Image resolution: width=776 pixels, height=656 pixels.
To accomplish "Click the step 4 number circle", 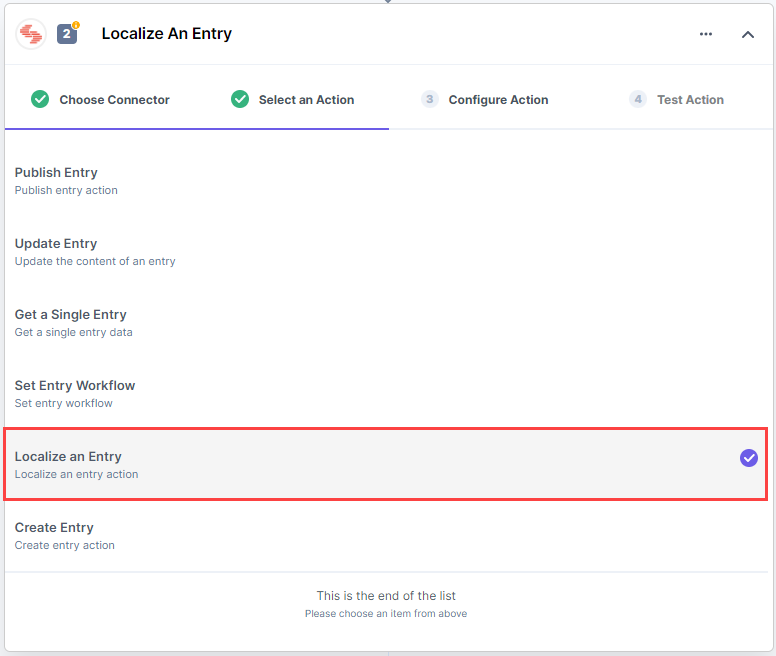I will tap(638, 99).
